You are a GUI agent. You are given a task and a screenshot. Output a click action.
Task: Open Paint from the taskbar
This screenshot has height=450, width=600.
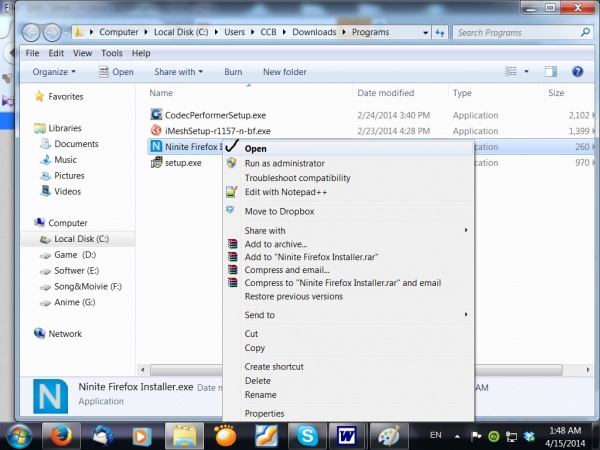tap(388, 436)
